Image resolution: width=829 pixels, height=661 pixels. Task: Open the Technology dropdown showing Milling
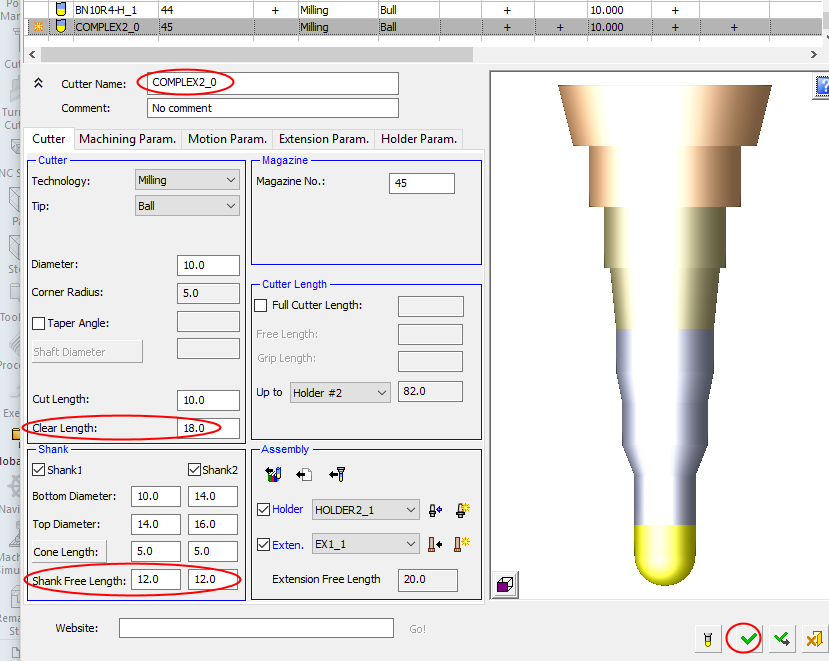[187, 180]
